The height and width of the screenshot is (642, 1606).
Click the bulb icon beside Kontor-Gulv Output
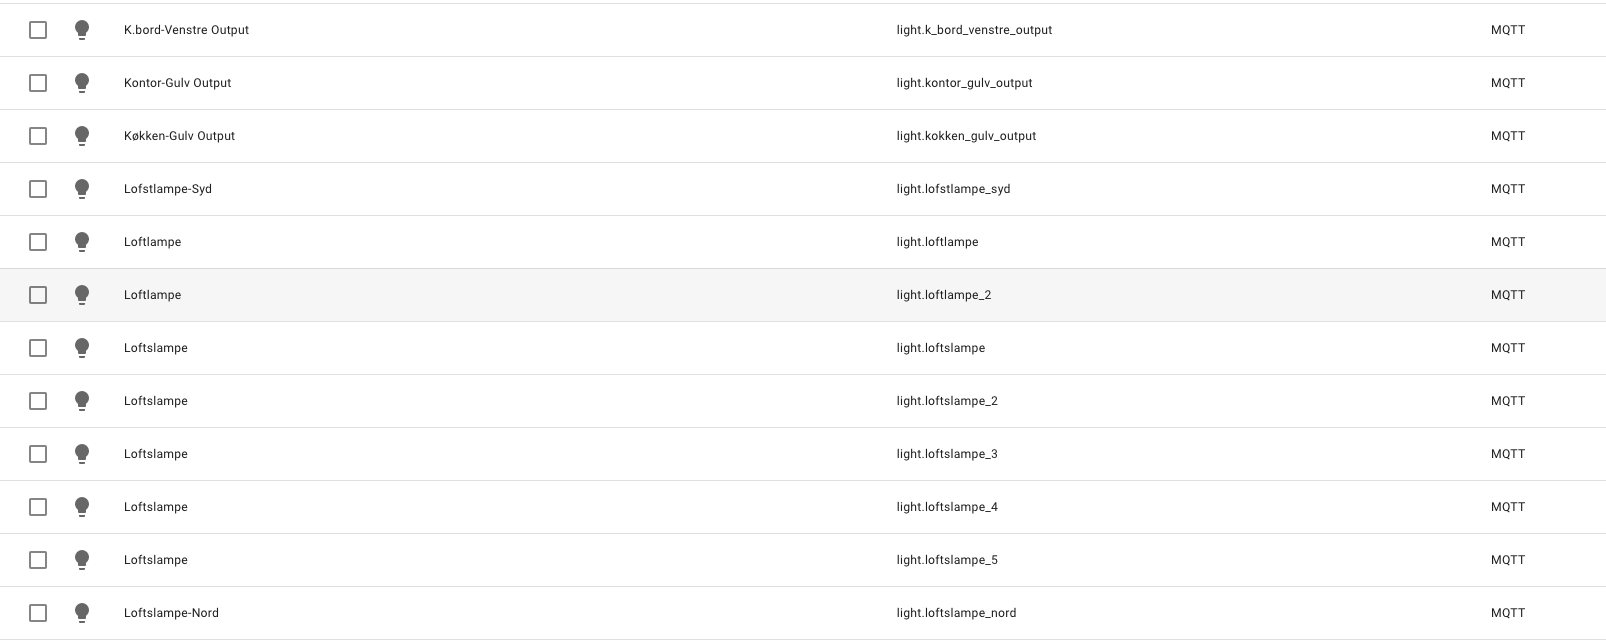(82, 83)
